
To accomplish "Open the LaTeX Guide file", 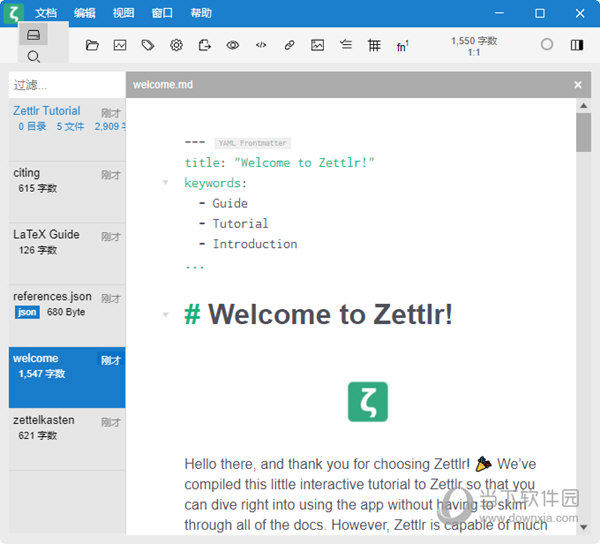I will pos(67,254).
